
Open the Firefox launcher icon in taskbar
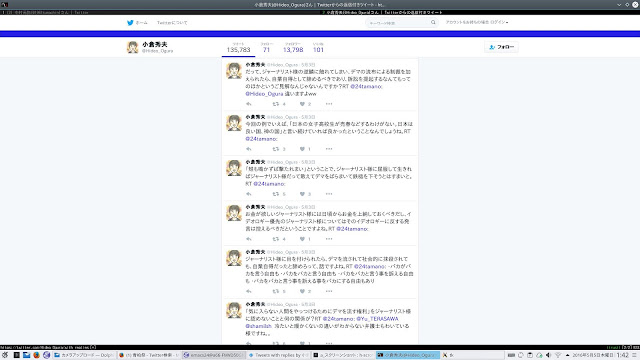tap(36, 355)
